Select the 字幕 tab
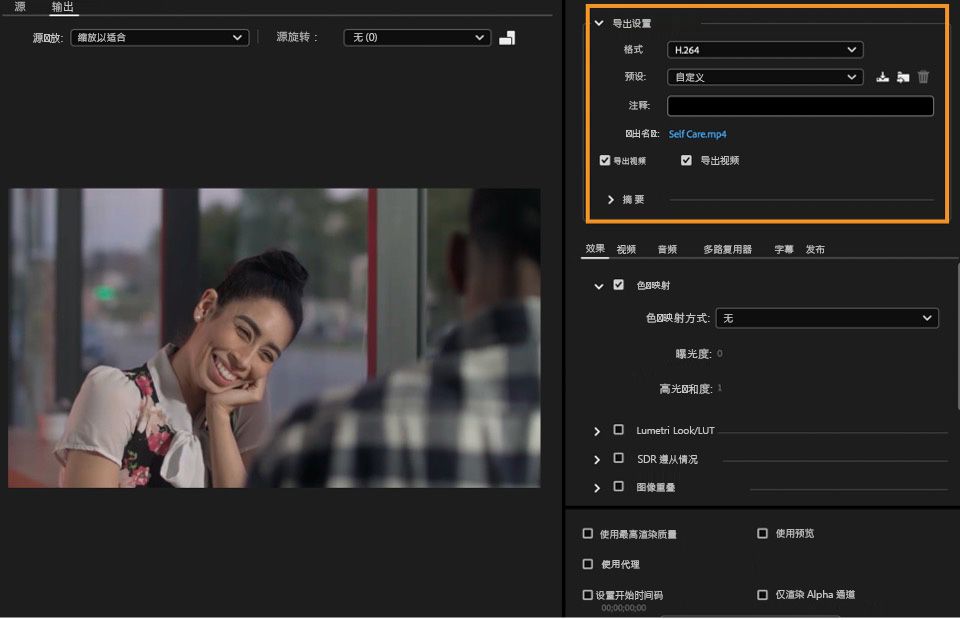 coord(784,249)
